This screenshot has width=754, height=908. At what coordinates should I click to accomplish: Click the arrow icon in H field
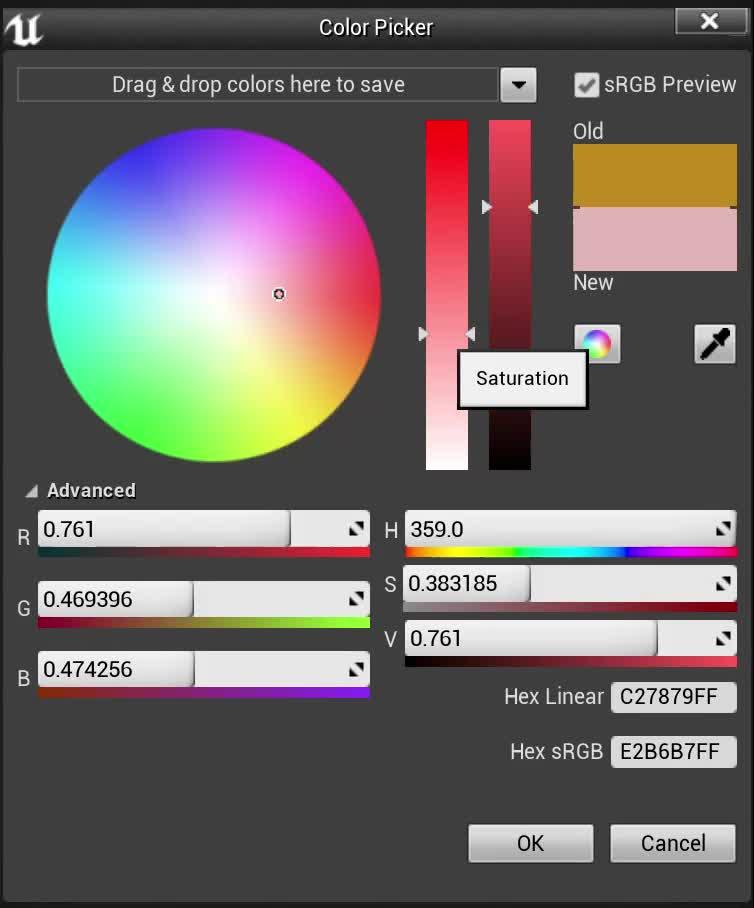[x=723, y=528]
